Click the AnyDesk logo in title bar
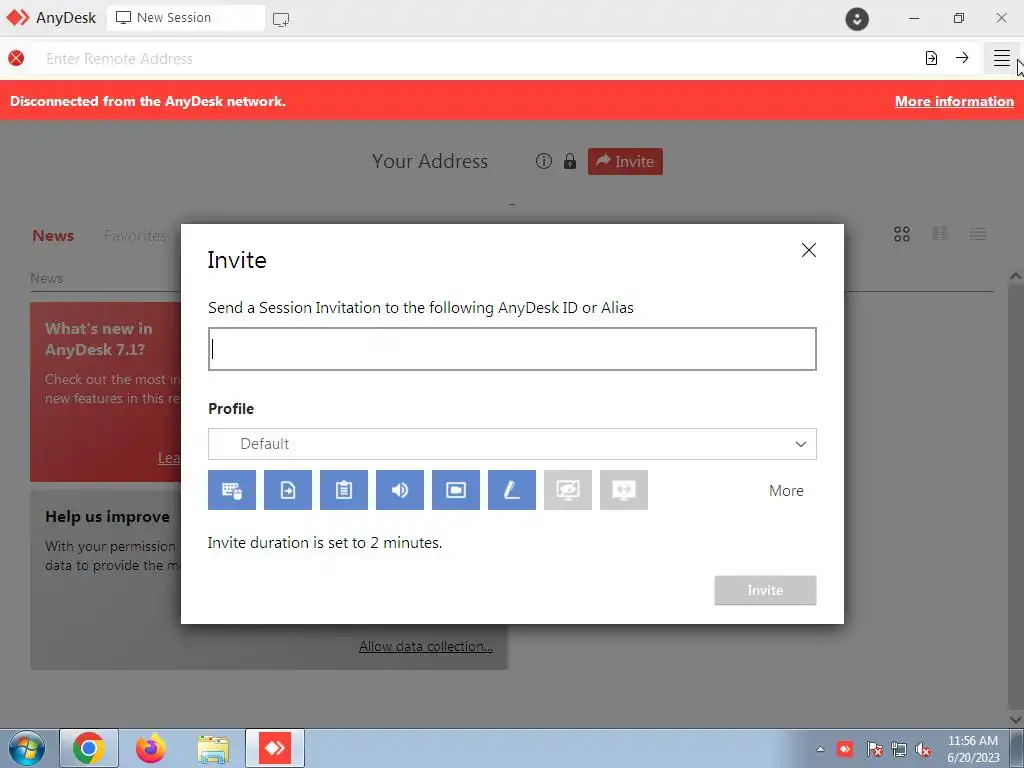Image resolution: width=1024 pixels, height=768 pixels. click(x=18, y=18)
